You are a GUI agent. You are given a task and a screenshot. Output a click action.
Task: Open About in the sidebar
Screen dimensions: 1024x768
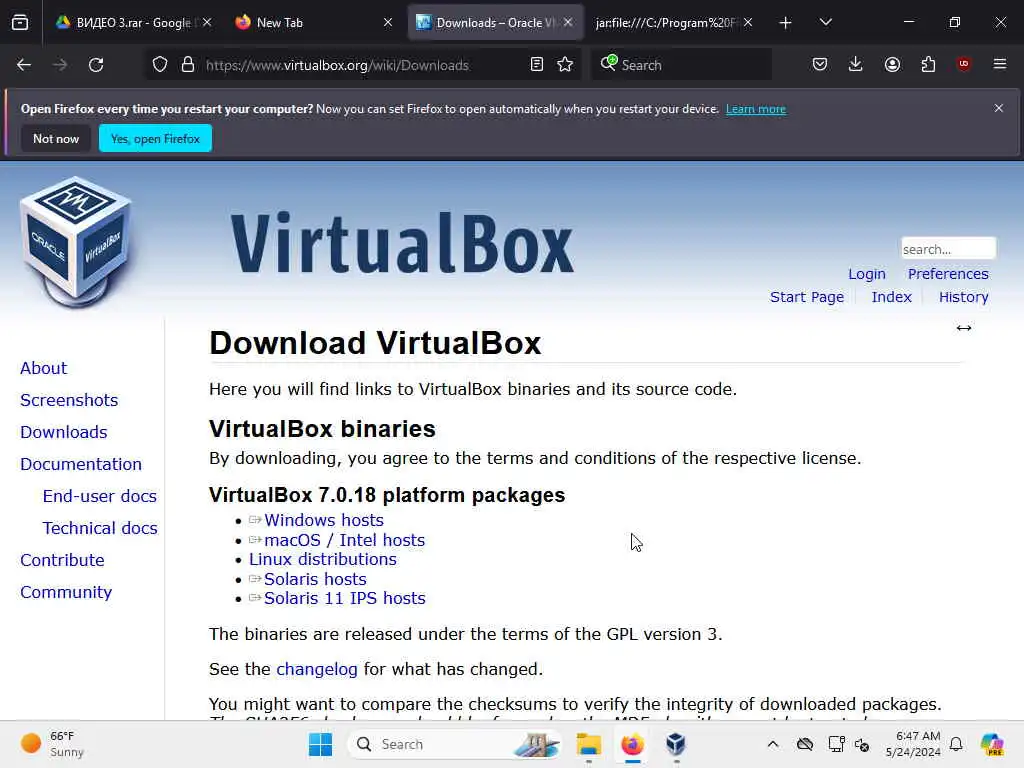(43, 368)
